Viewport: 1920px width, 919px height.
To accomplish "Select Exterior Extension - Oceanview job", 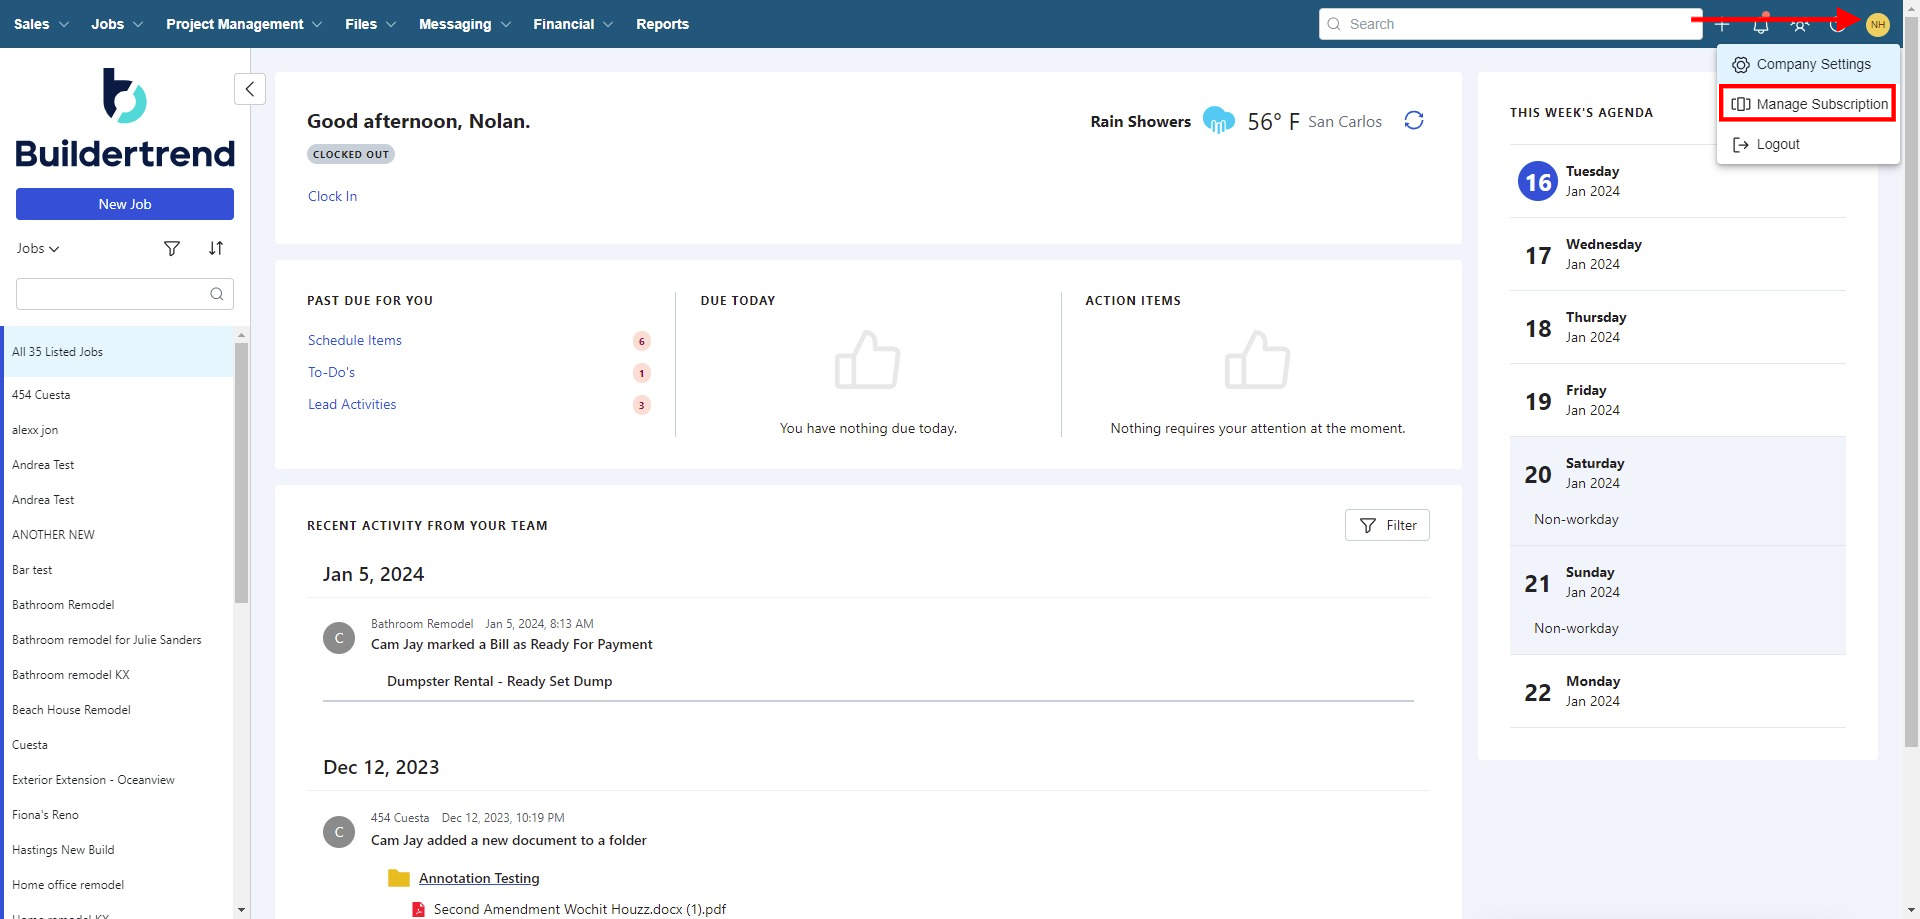I will pyautogui.click(x=119, y=780).
